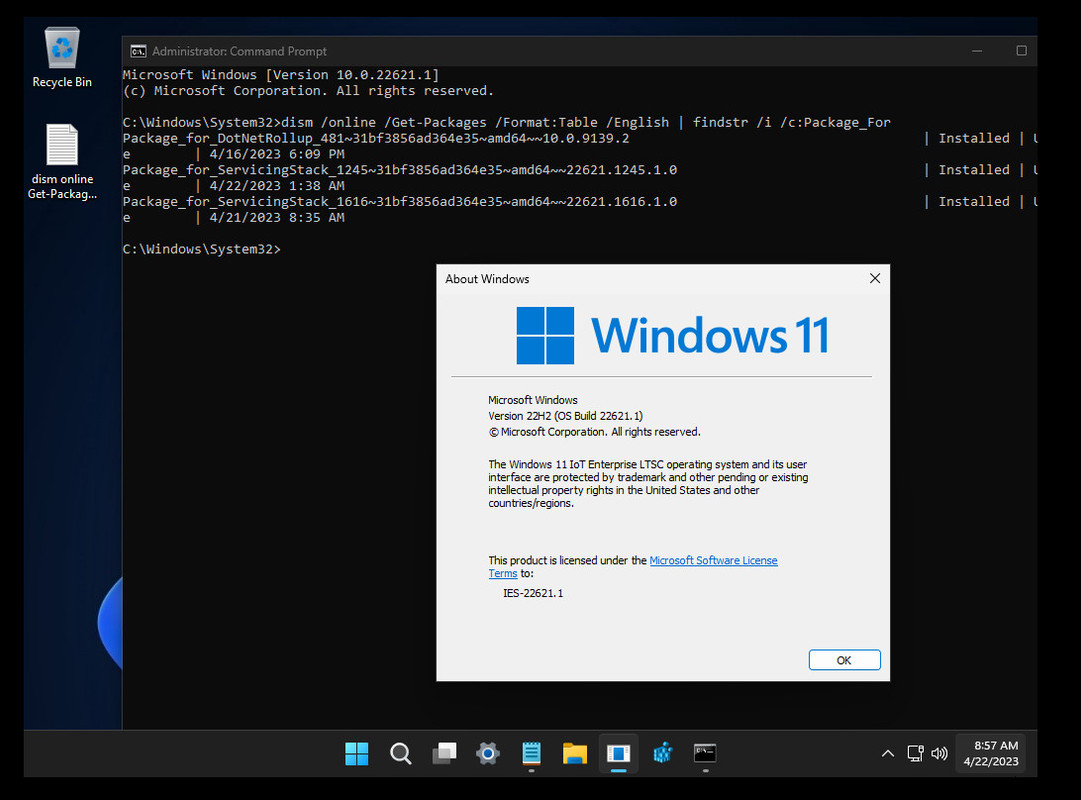
Task: Click the 4/22/2023 1:38 AM timestamp
Action: point(276,186)
